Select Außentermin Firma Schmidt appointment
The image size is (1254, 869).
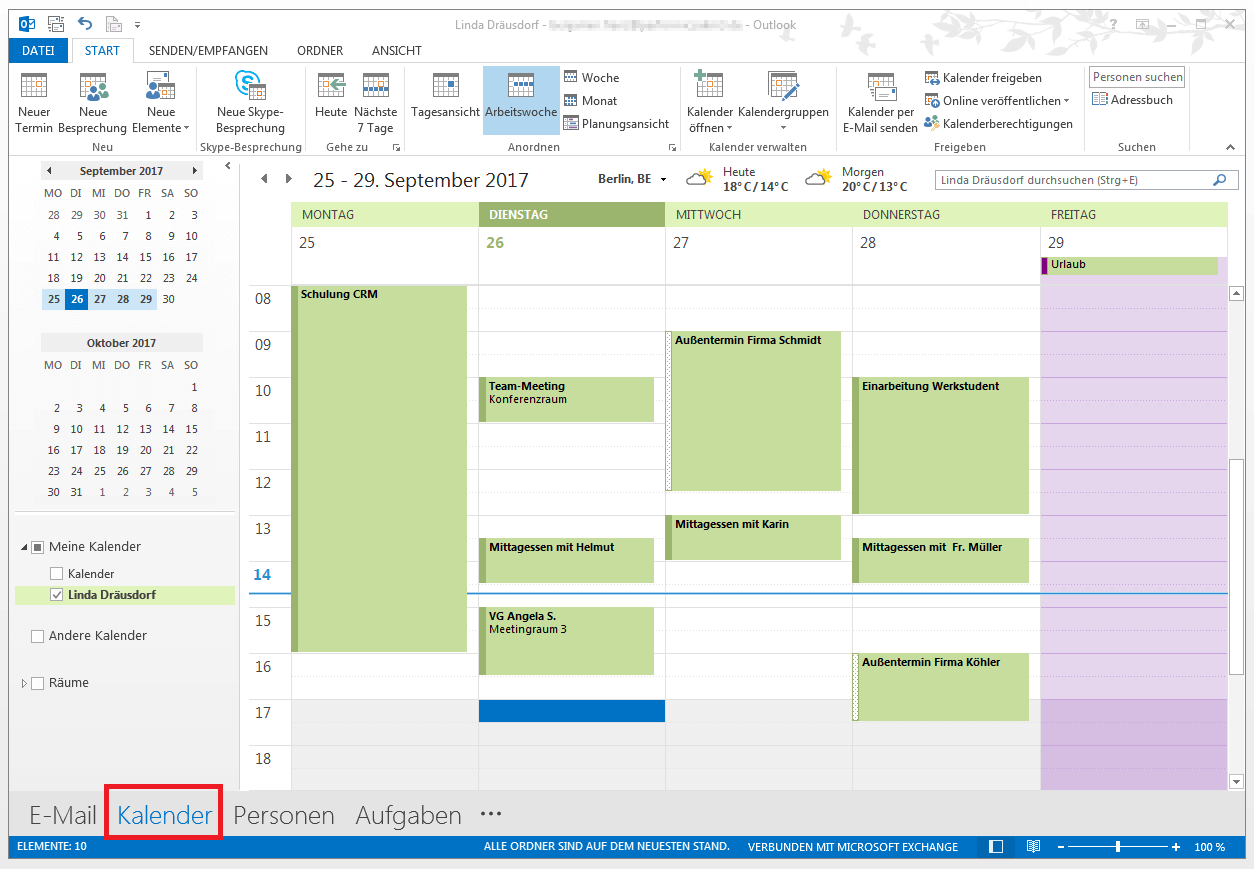pos(753,411)
